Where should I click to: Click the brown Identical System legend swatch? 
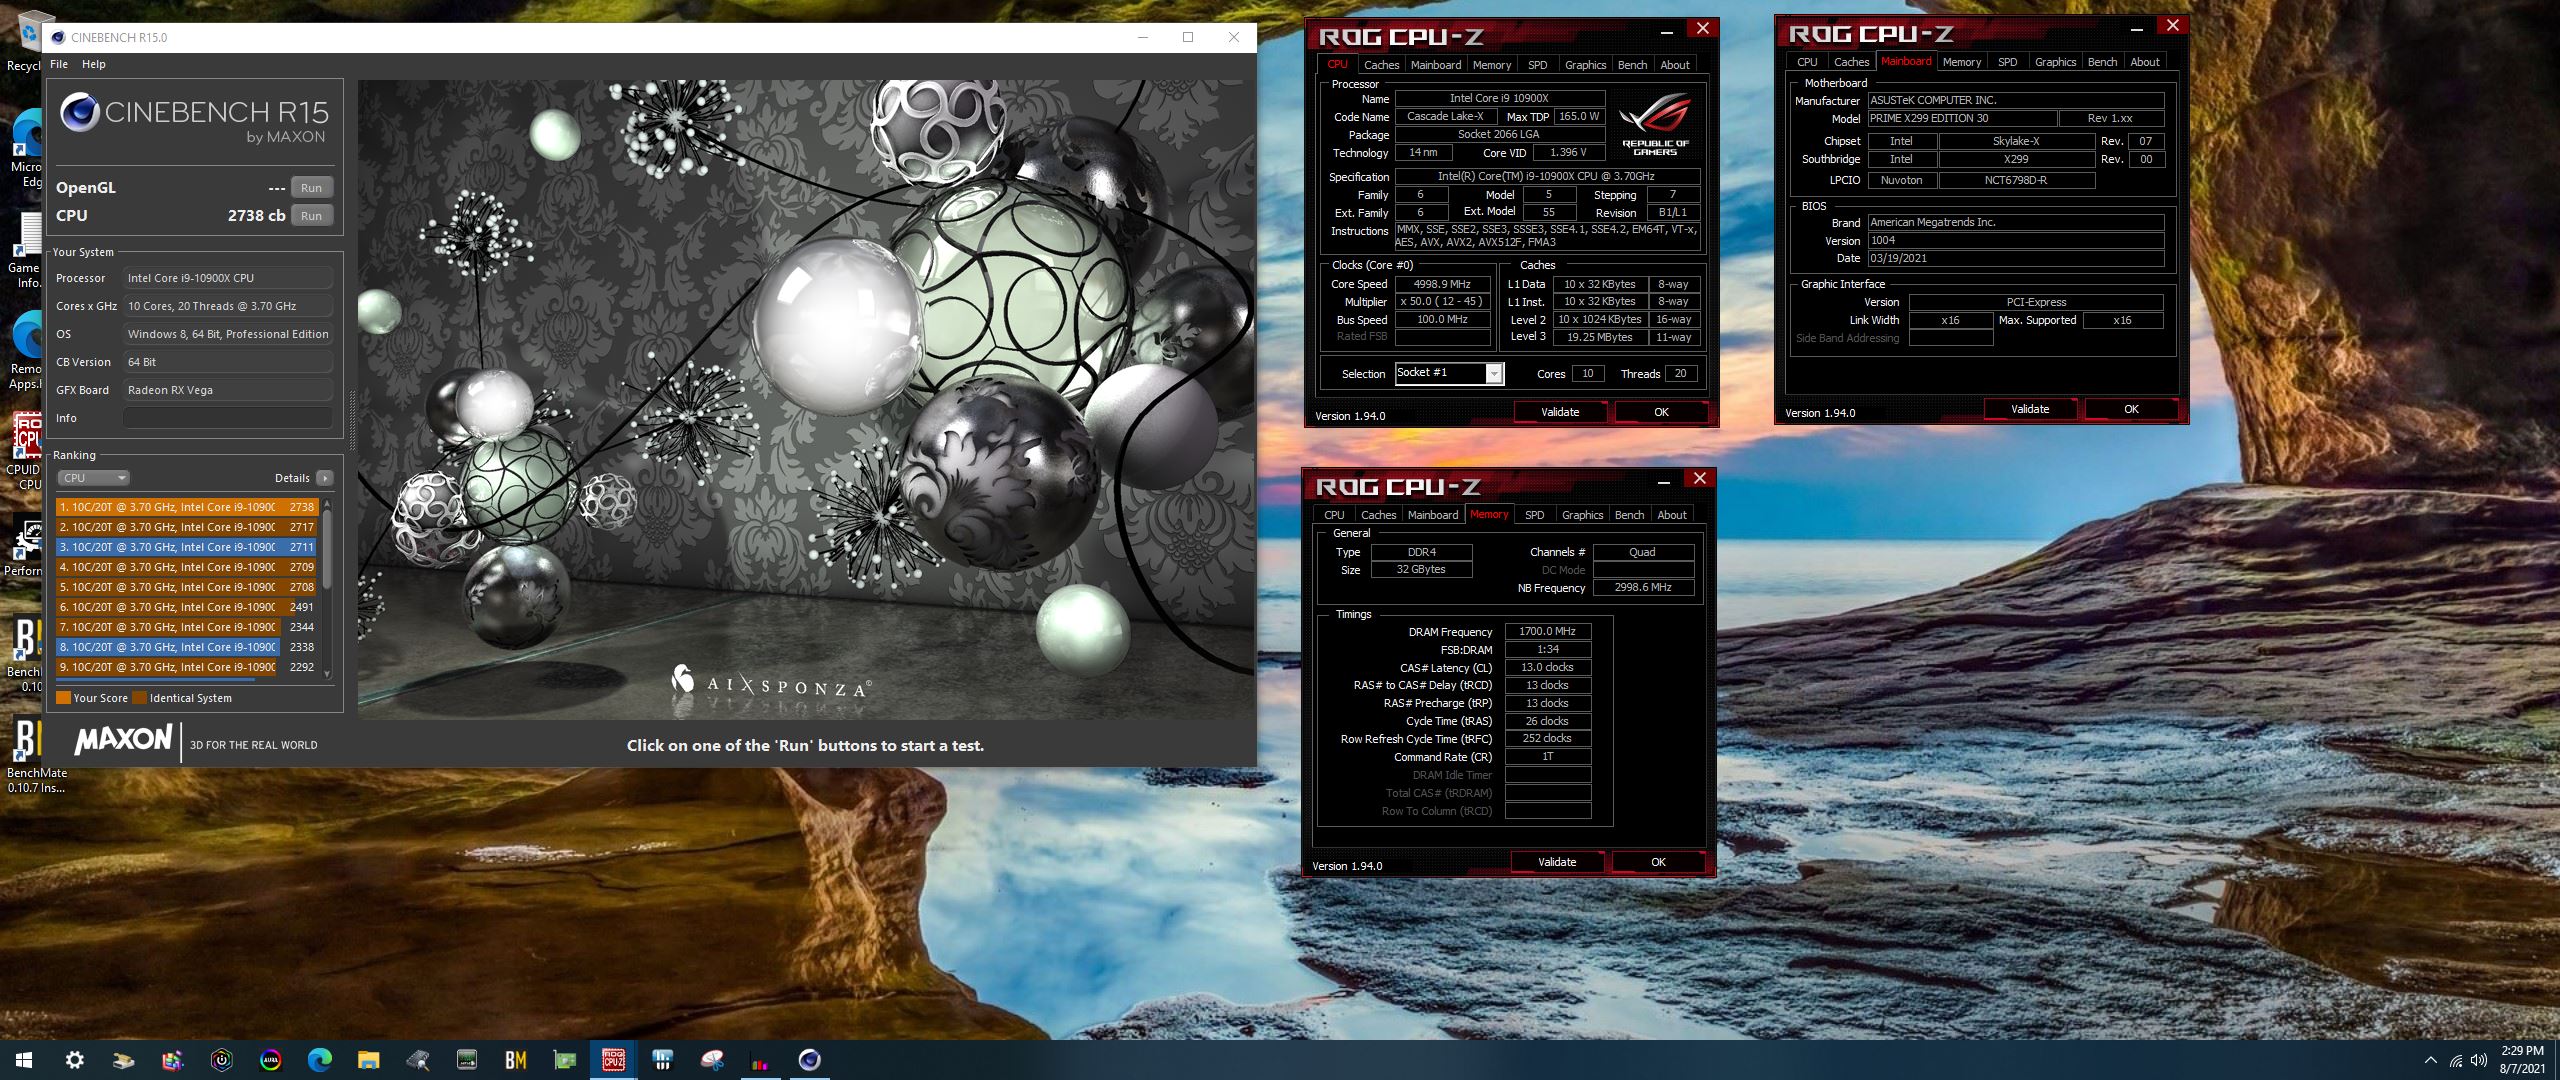[140, 698]
